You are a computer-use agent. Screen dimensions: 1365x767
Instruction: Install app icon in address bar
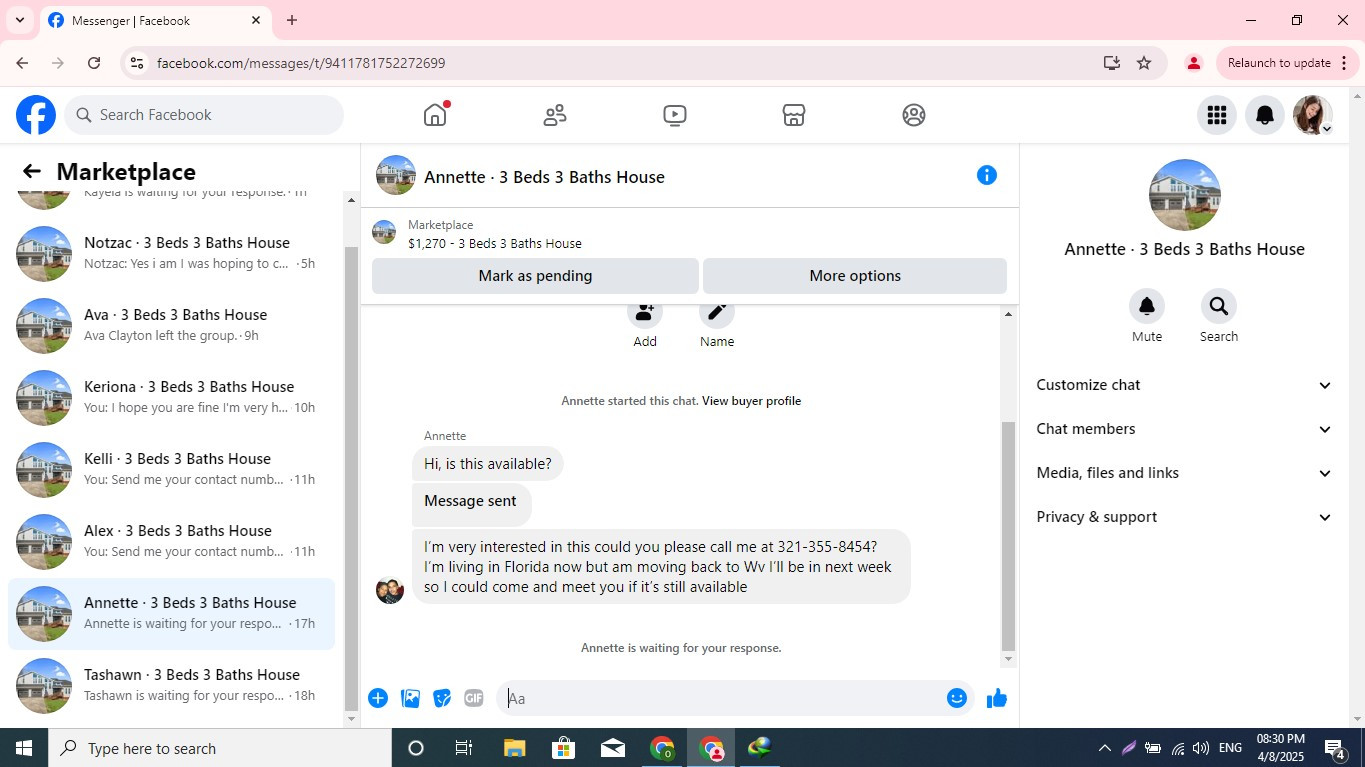click(x=1112, y=63)
